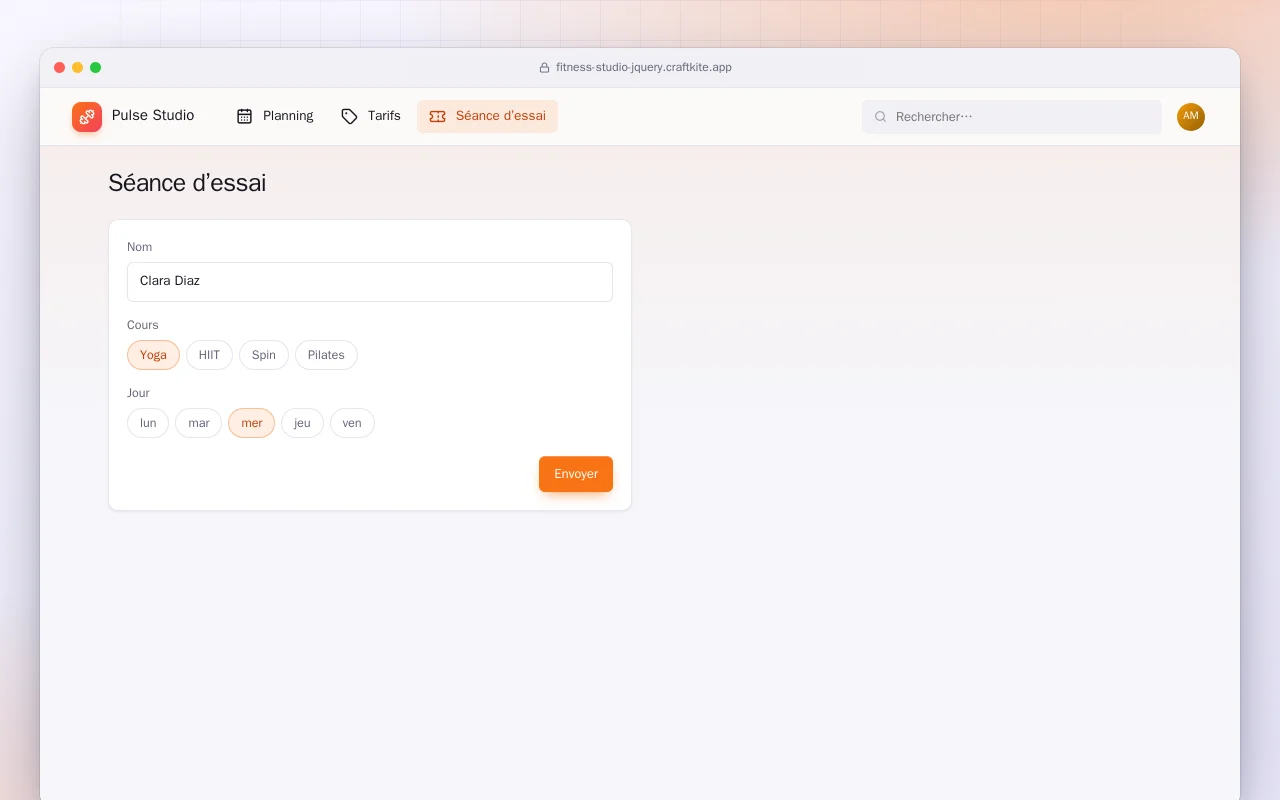
Task: Click the search magnifier icon
Action: (881, 117)
